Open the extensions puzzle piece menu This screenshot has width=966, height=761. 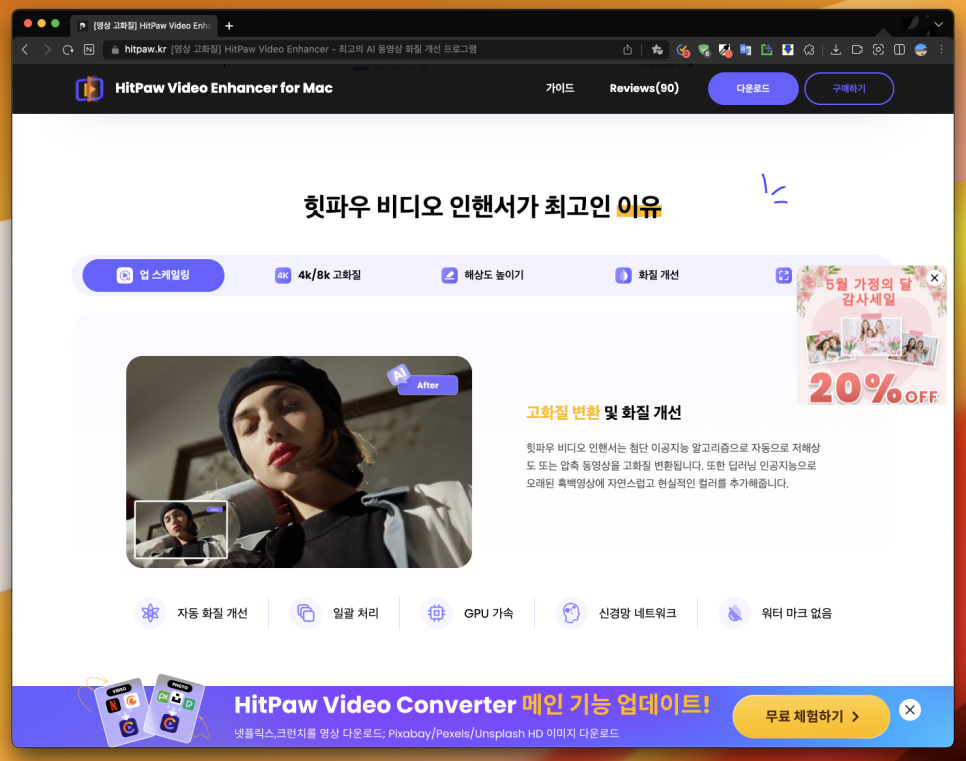tap(809, 49)
